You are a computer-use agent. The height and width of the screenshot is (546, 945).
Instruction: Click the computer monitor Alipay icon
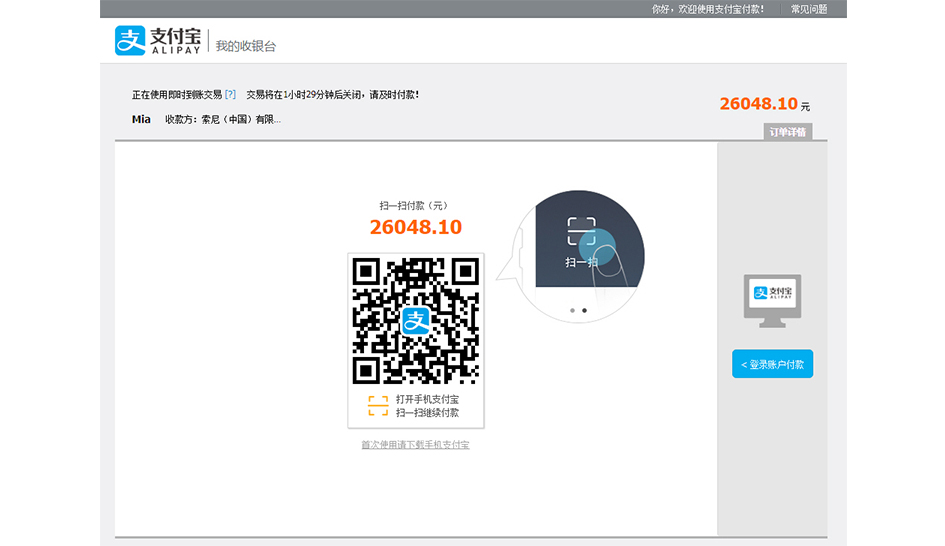coord(772,301)
